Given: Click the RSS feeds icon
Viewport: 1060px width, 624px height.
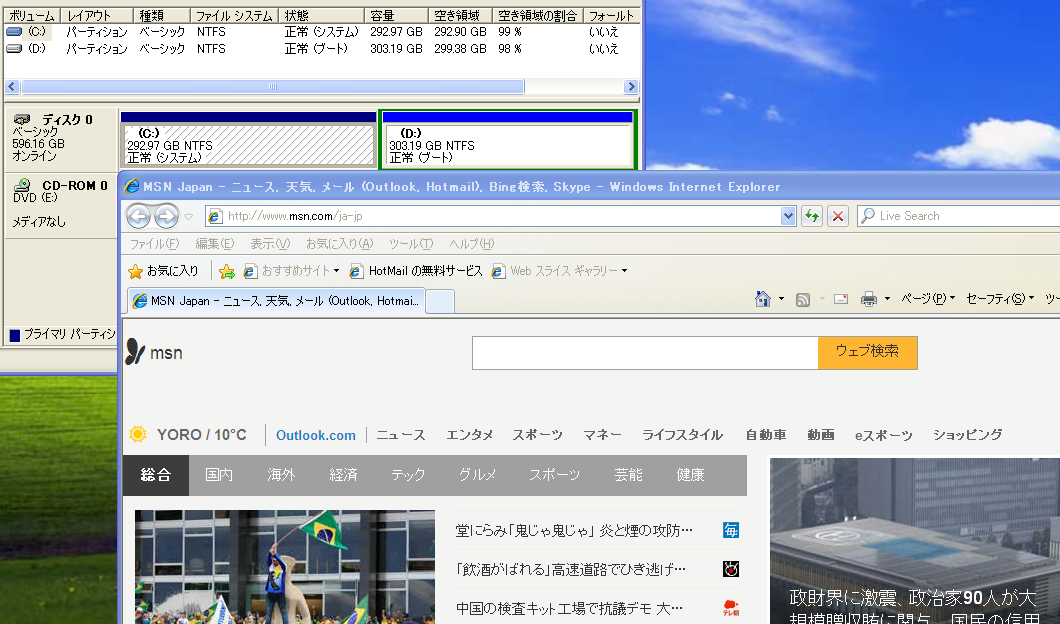Looking at the screenshot, I should (803, 299).
